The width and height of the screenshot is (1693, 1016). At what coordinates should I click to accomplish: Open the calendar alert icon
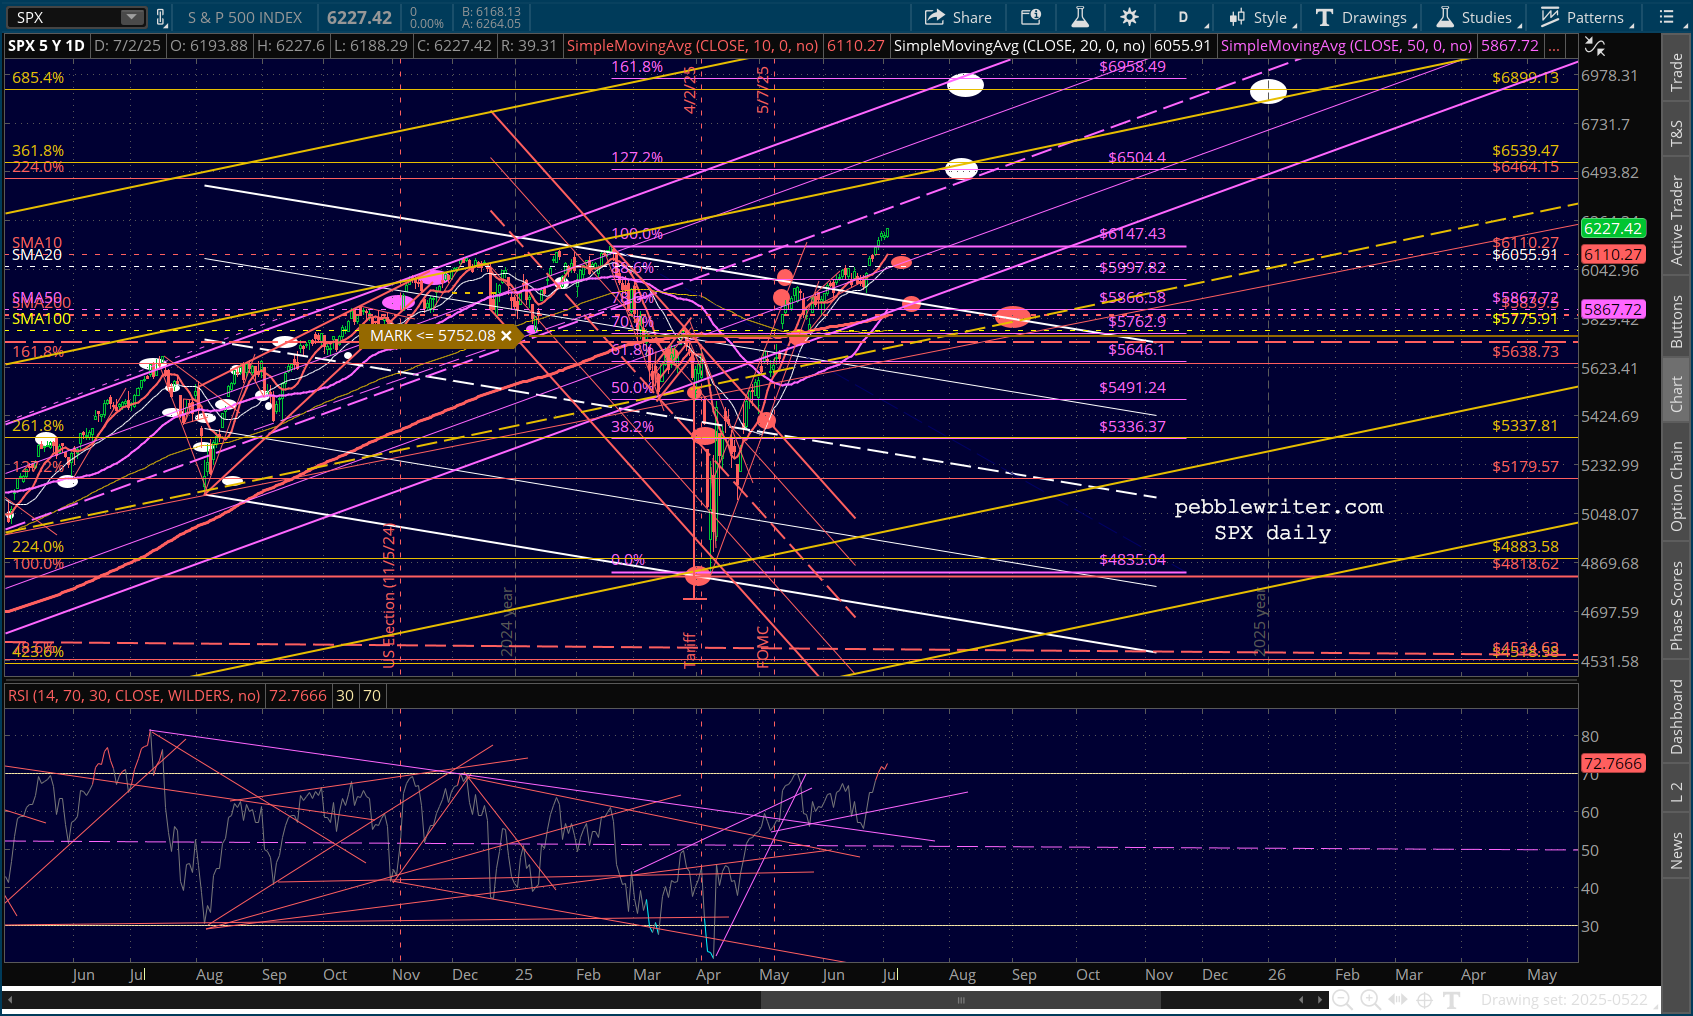(1030, 17)
